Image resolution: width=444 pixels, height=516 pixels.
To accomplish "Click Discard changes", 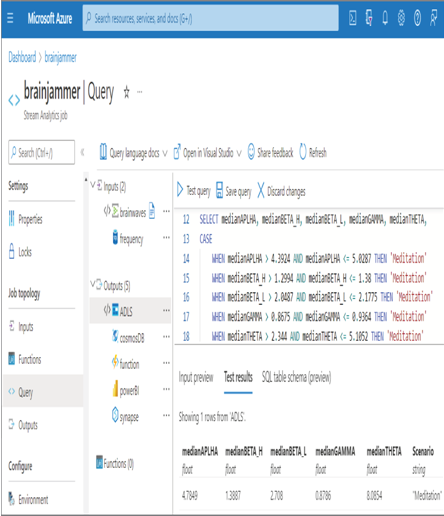I will point(281,191).
